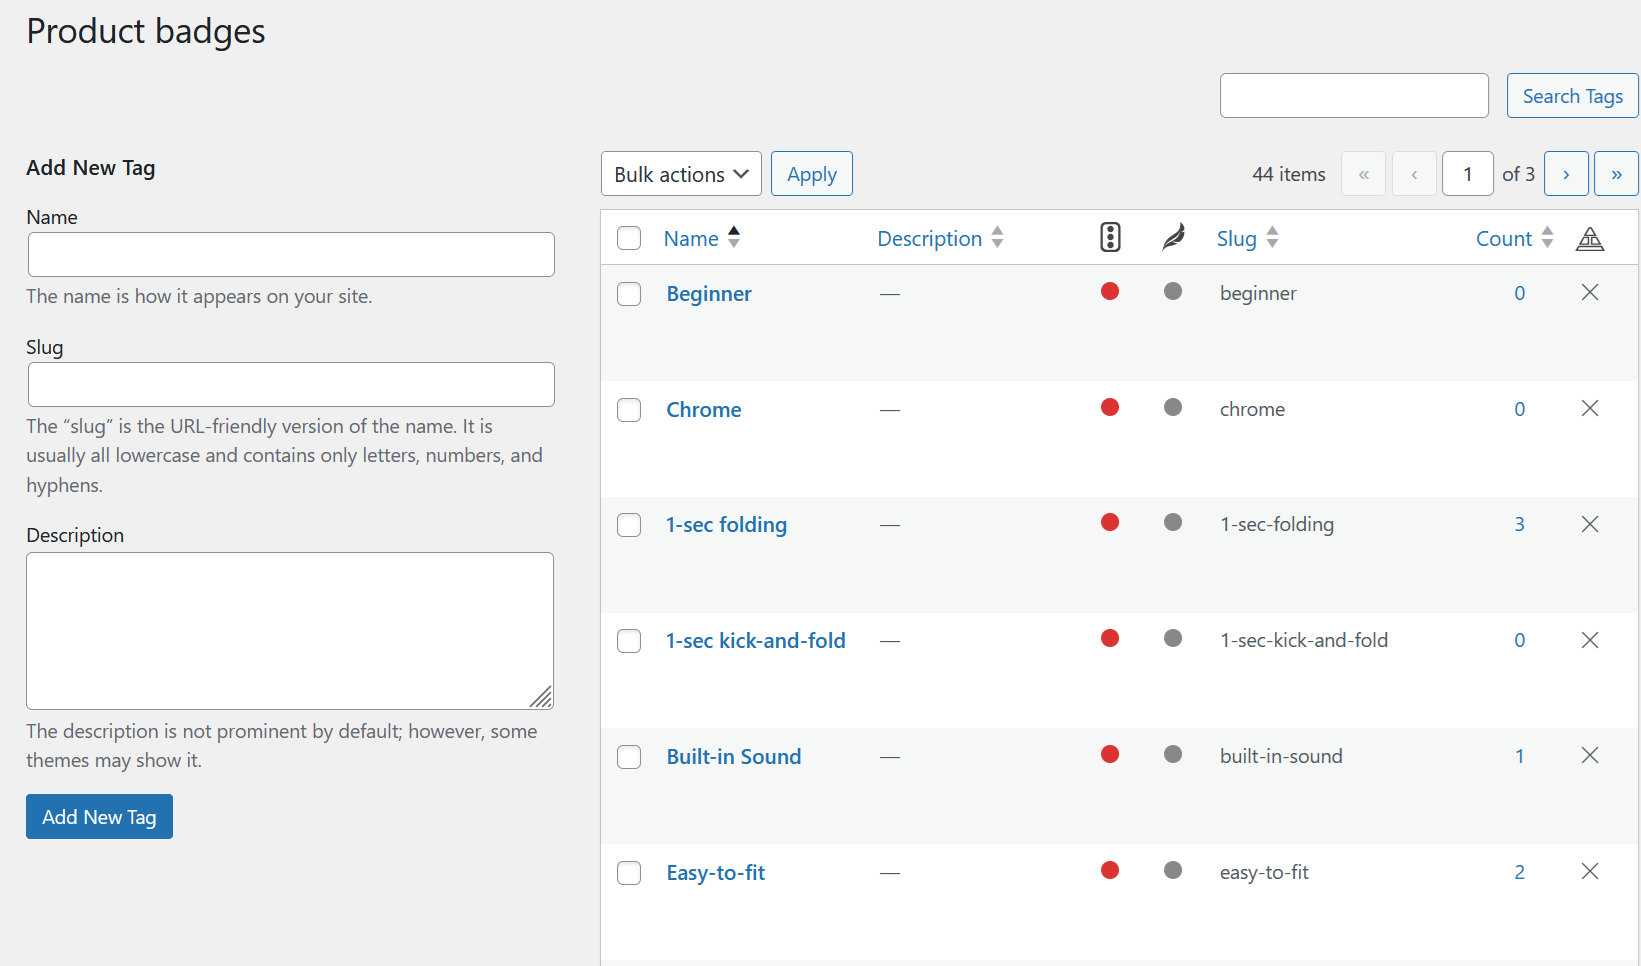1641x966 pixels.
Task: Click the '1-sec-kick-and-fold' slug text
Action: [1304, 640]
